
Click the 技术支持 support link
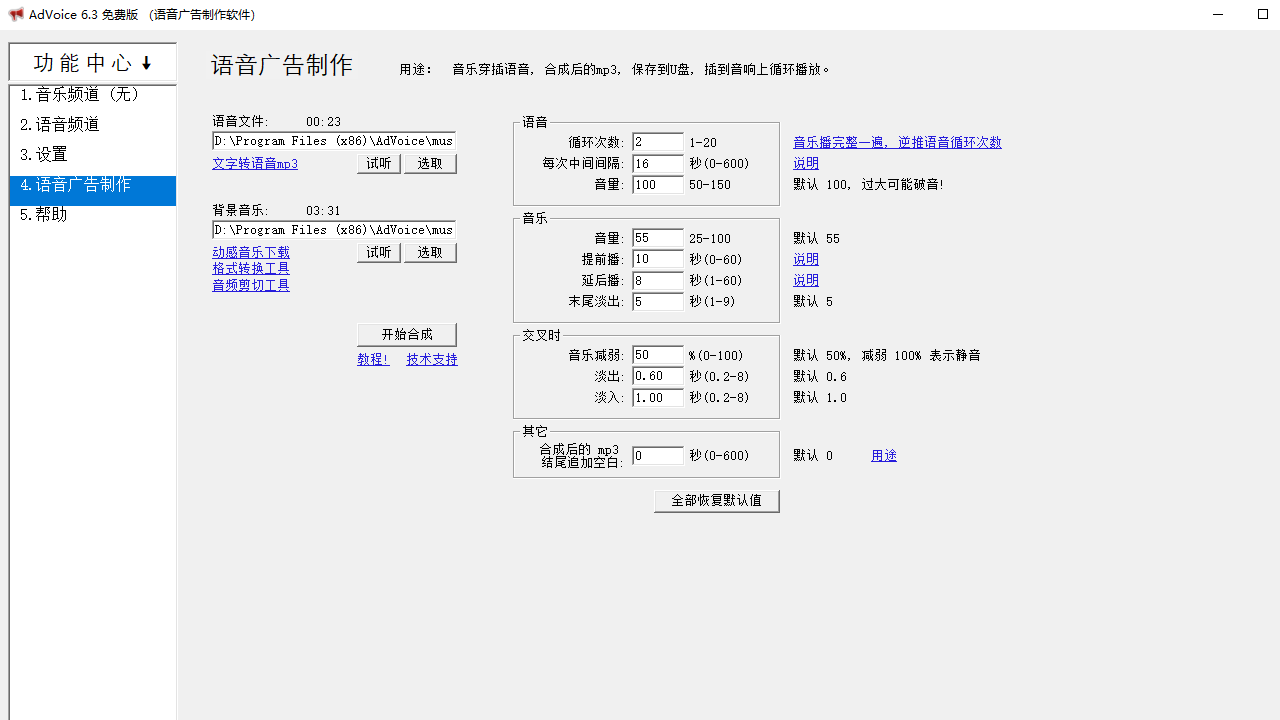tap(431, 359)
